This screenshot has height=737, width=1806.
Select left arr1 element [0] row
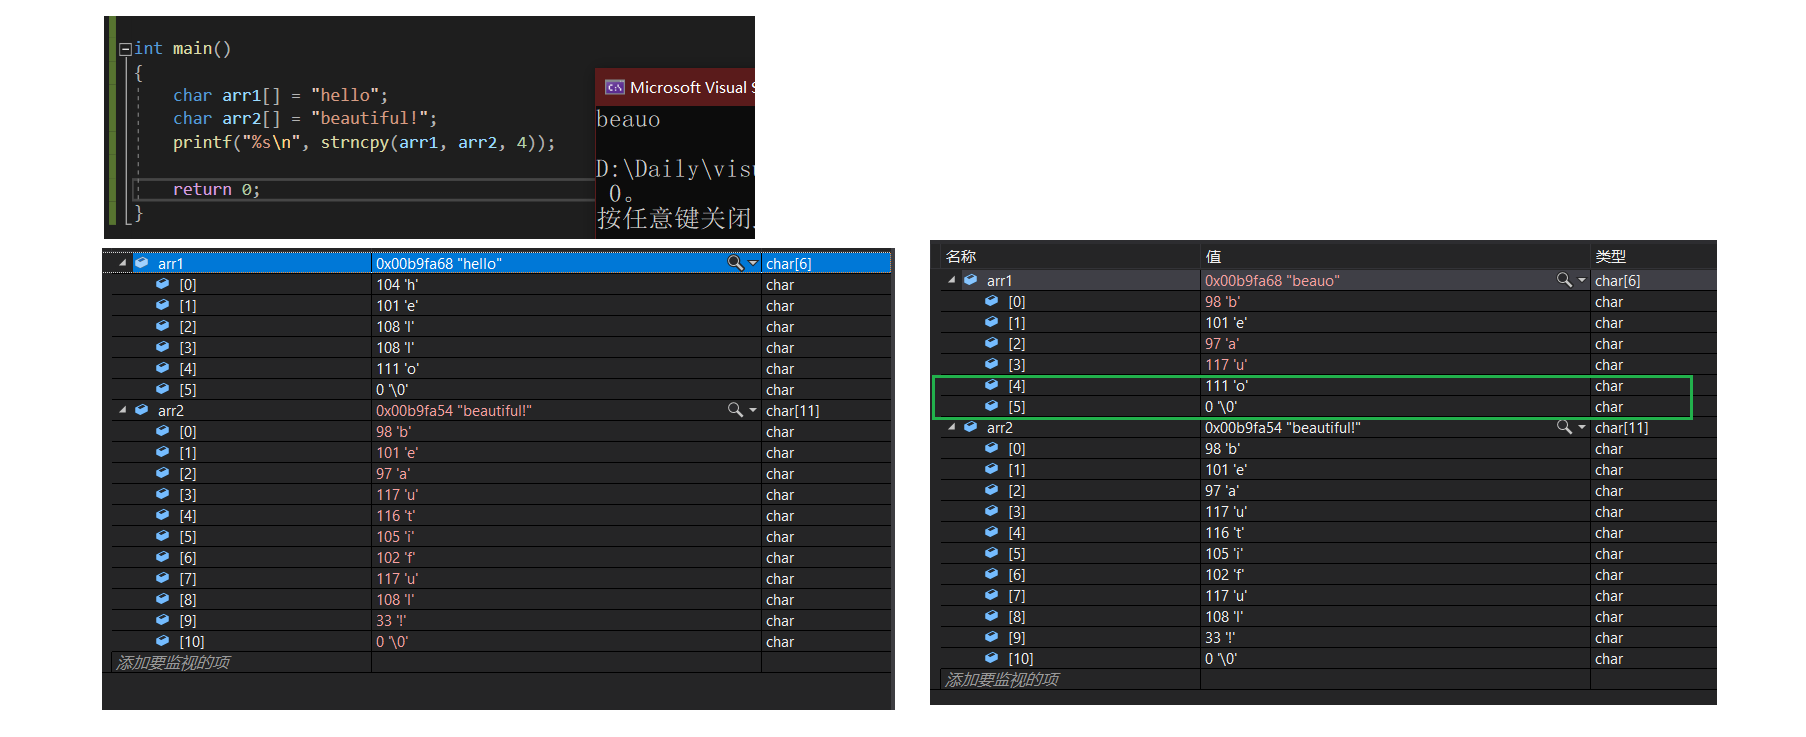tap(501, 285)
